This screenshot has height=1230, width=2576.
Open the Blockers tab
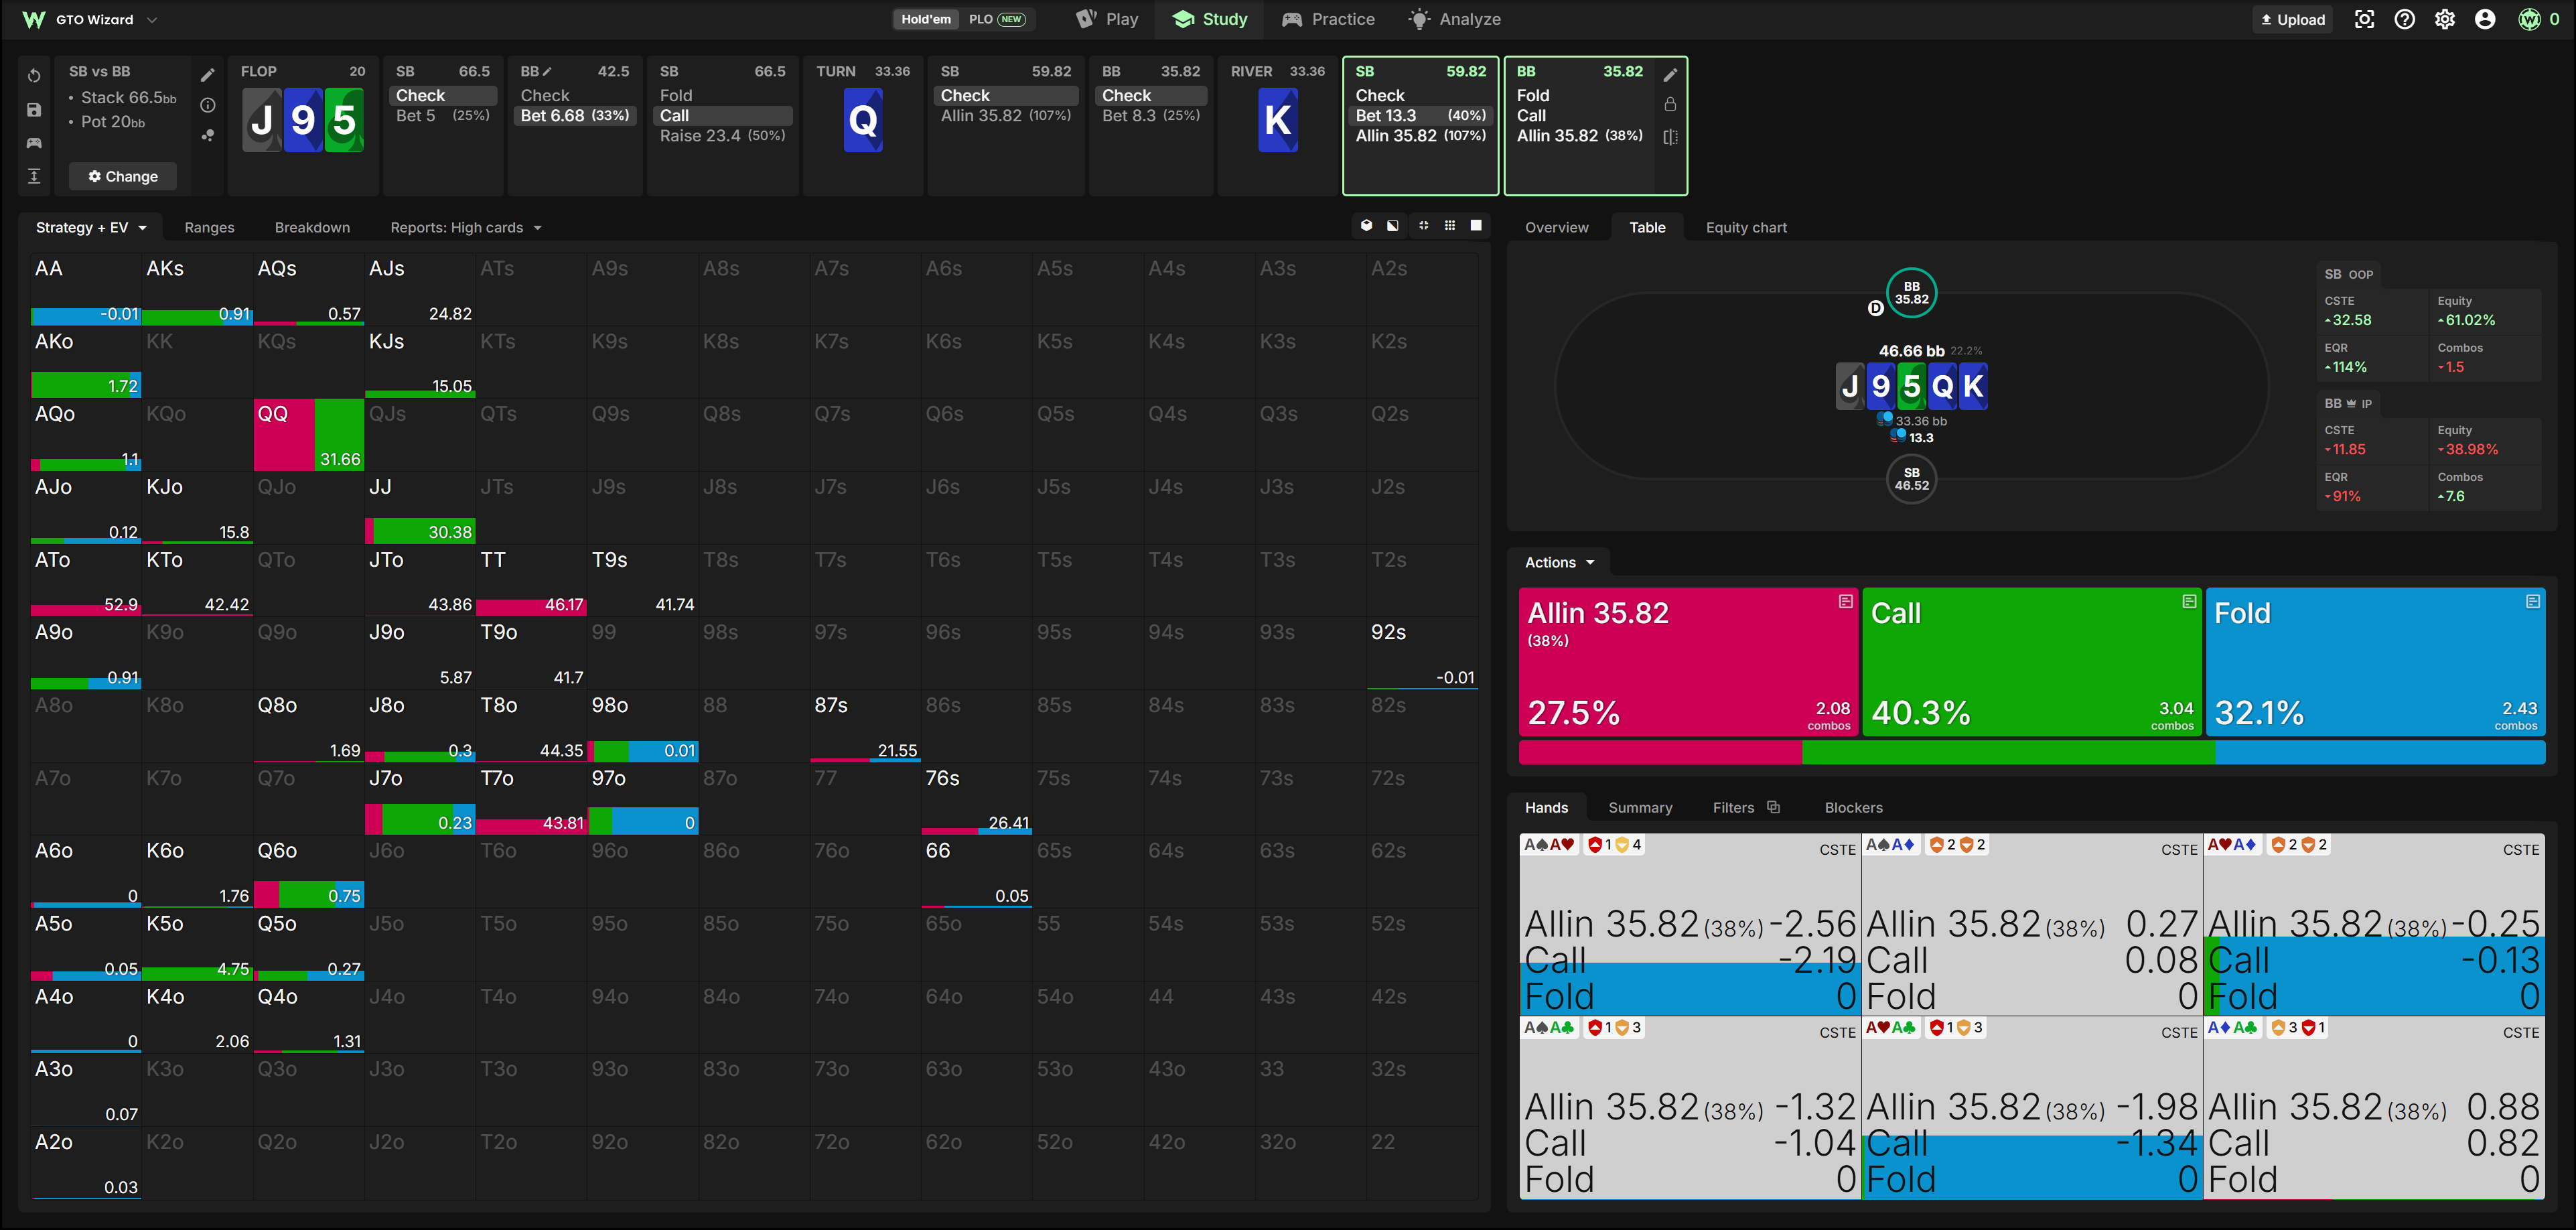[1853, 807]
